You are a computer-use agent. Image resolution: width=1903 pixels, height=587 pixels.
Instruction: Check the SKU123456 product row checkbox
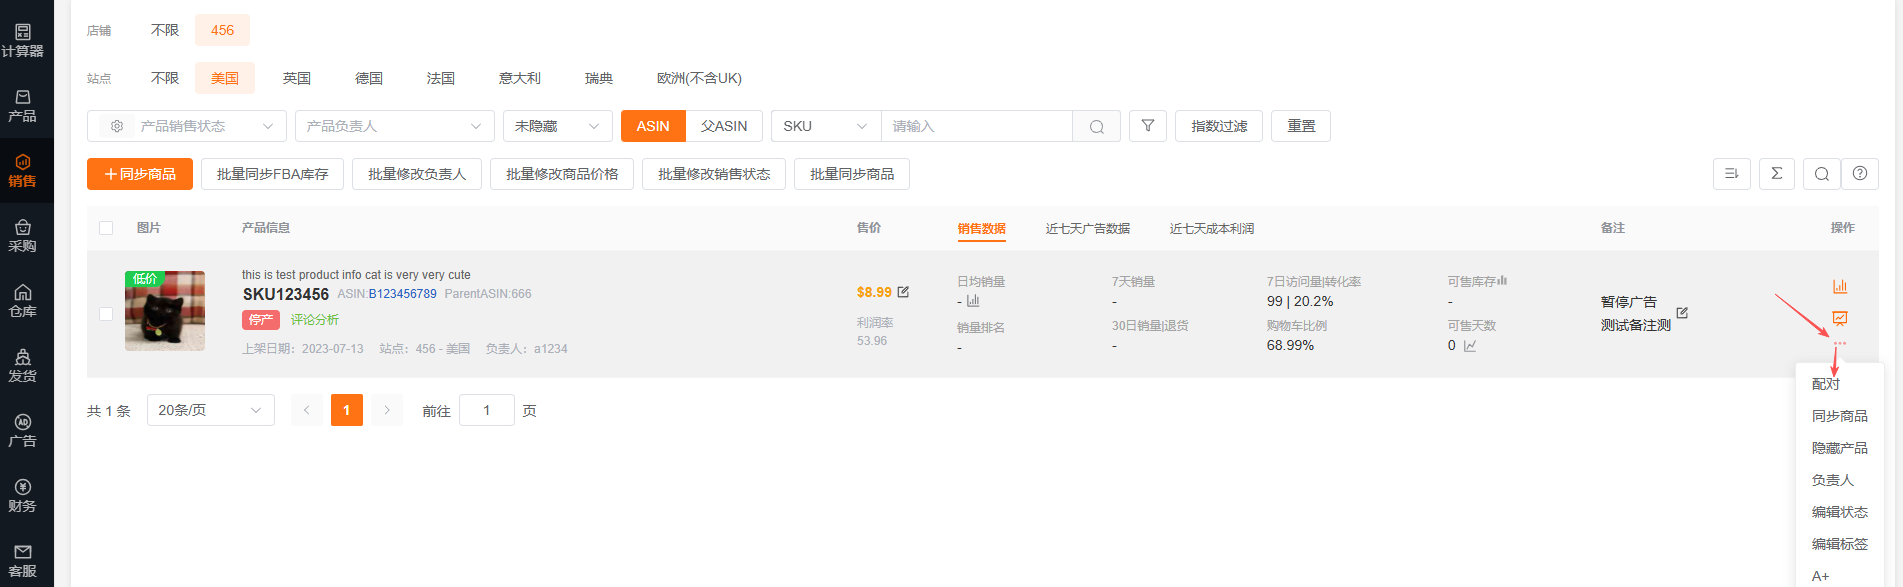106,314
